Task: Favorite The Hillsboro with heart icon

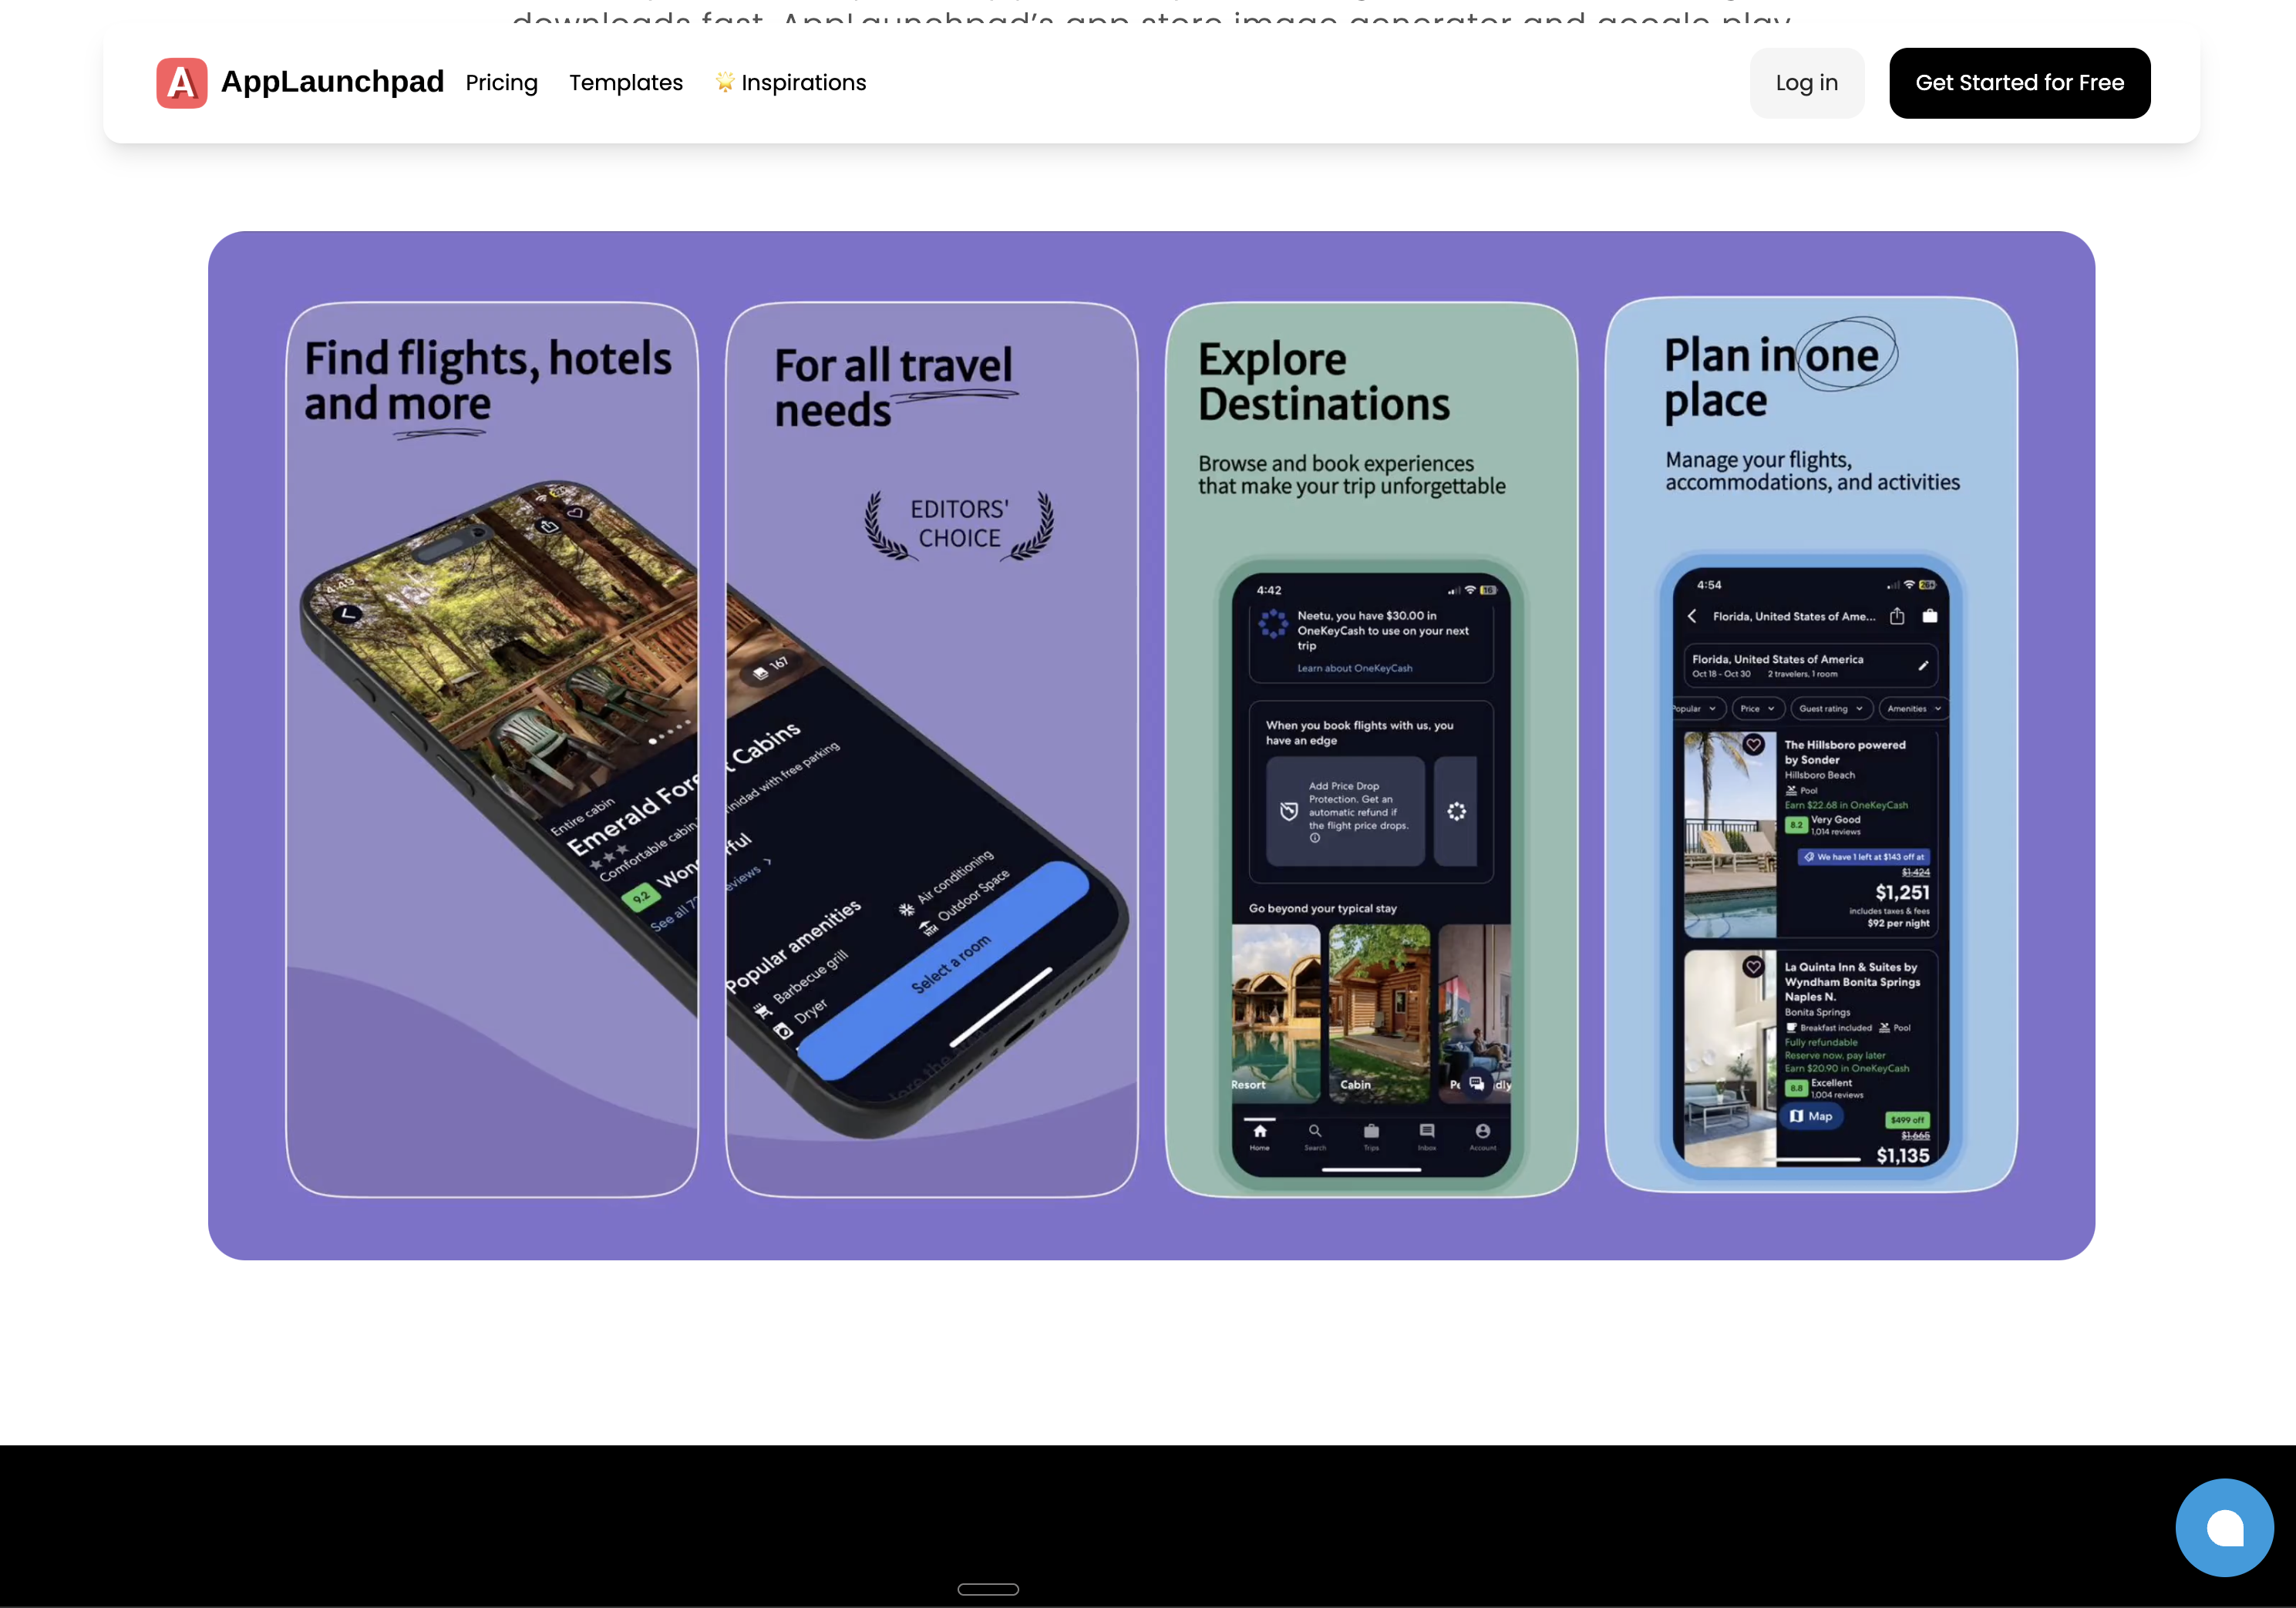Action: [x=1753, y=745]
